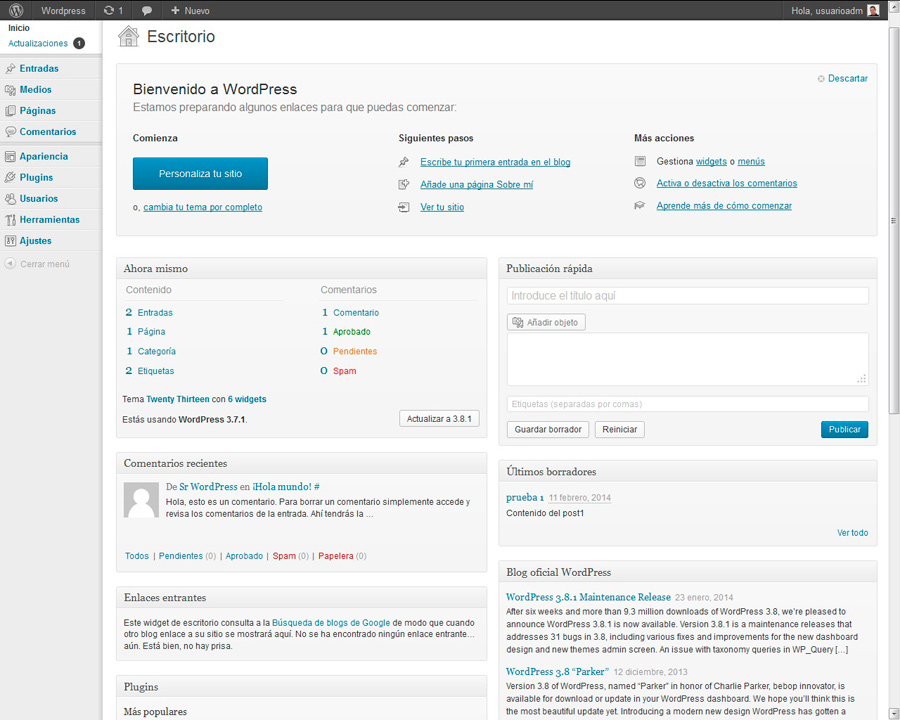
Task: Go to Actualizaciones submenu
Action: click(38, 44)
